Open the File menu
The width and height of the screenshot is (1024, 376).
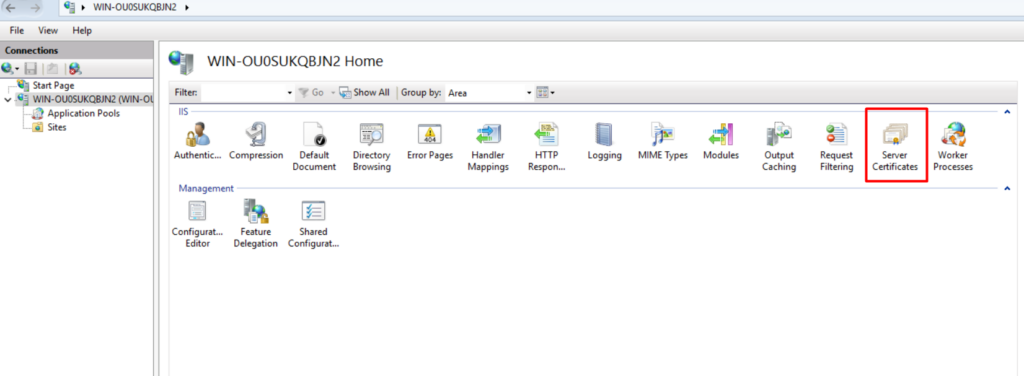point(17,30)
